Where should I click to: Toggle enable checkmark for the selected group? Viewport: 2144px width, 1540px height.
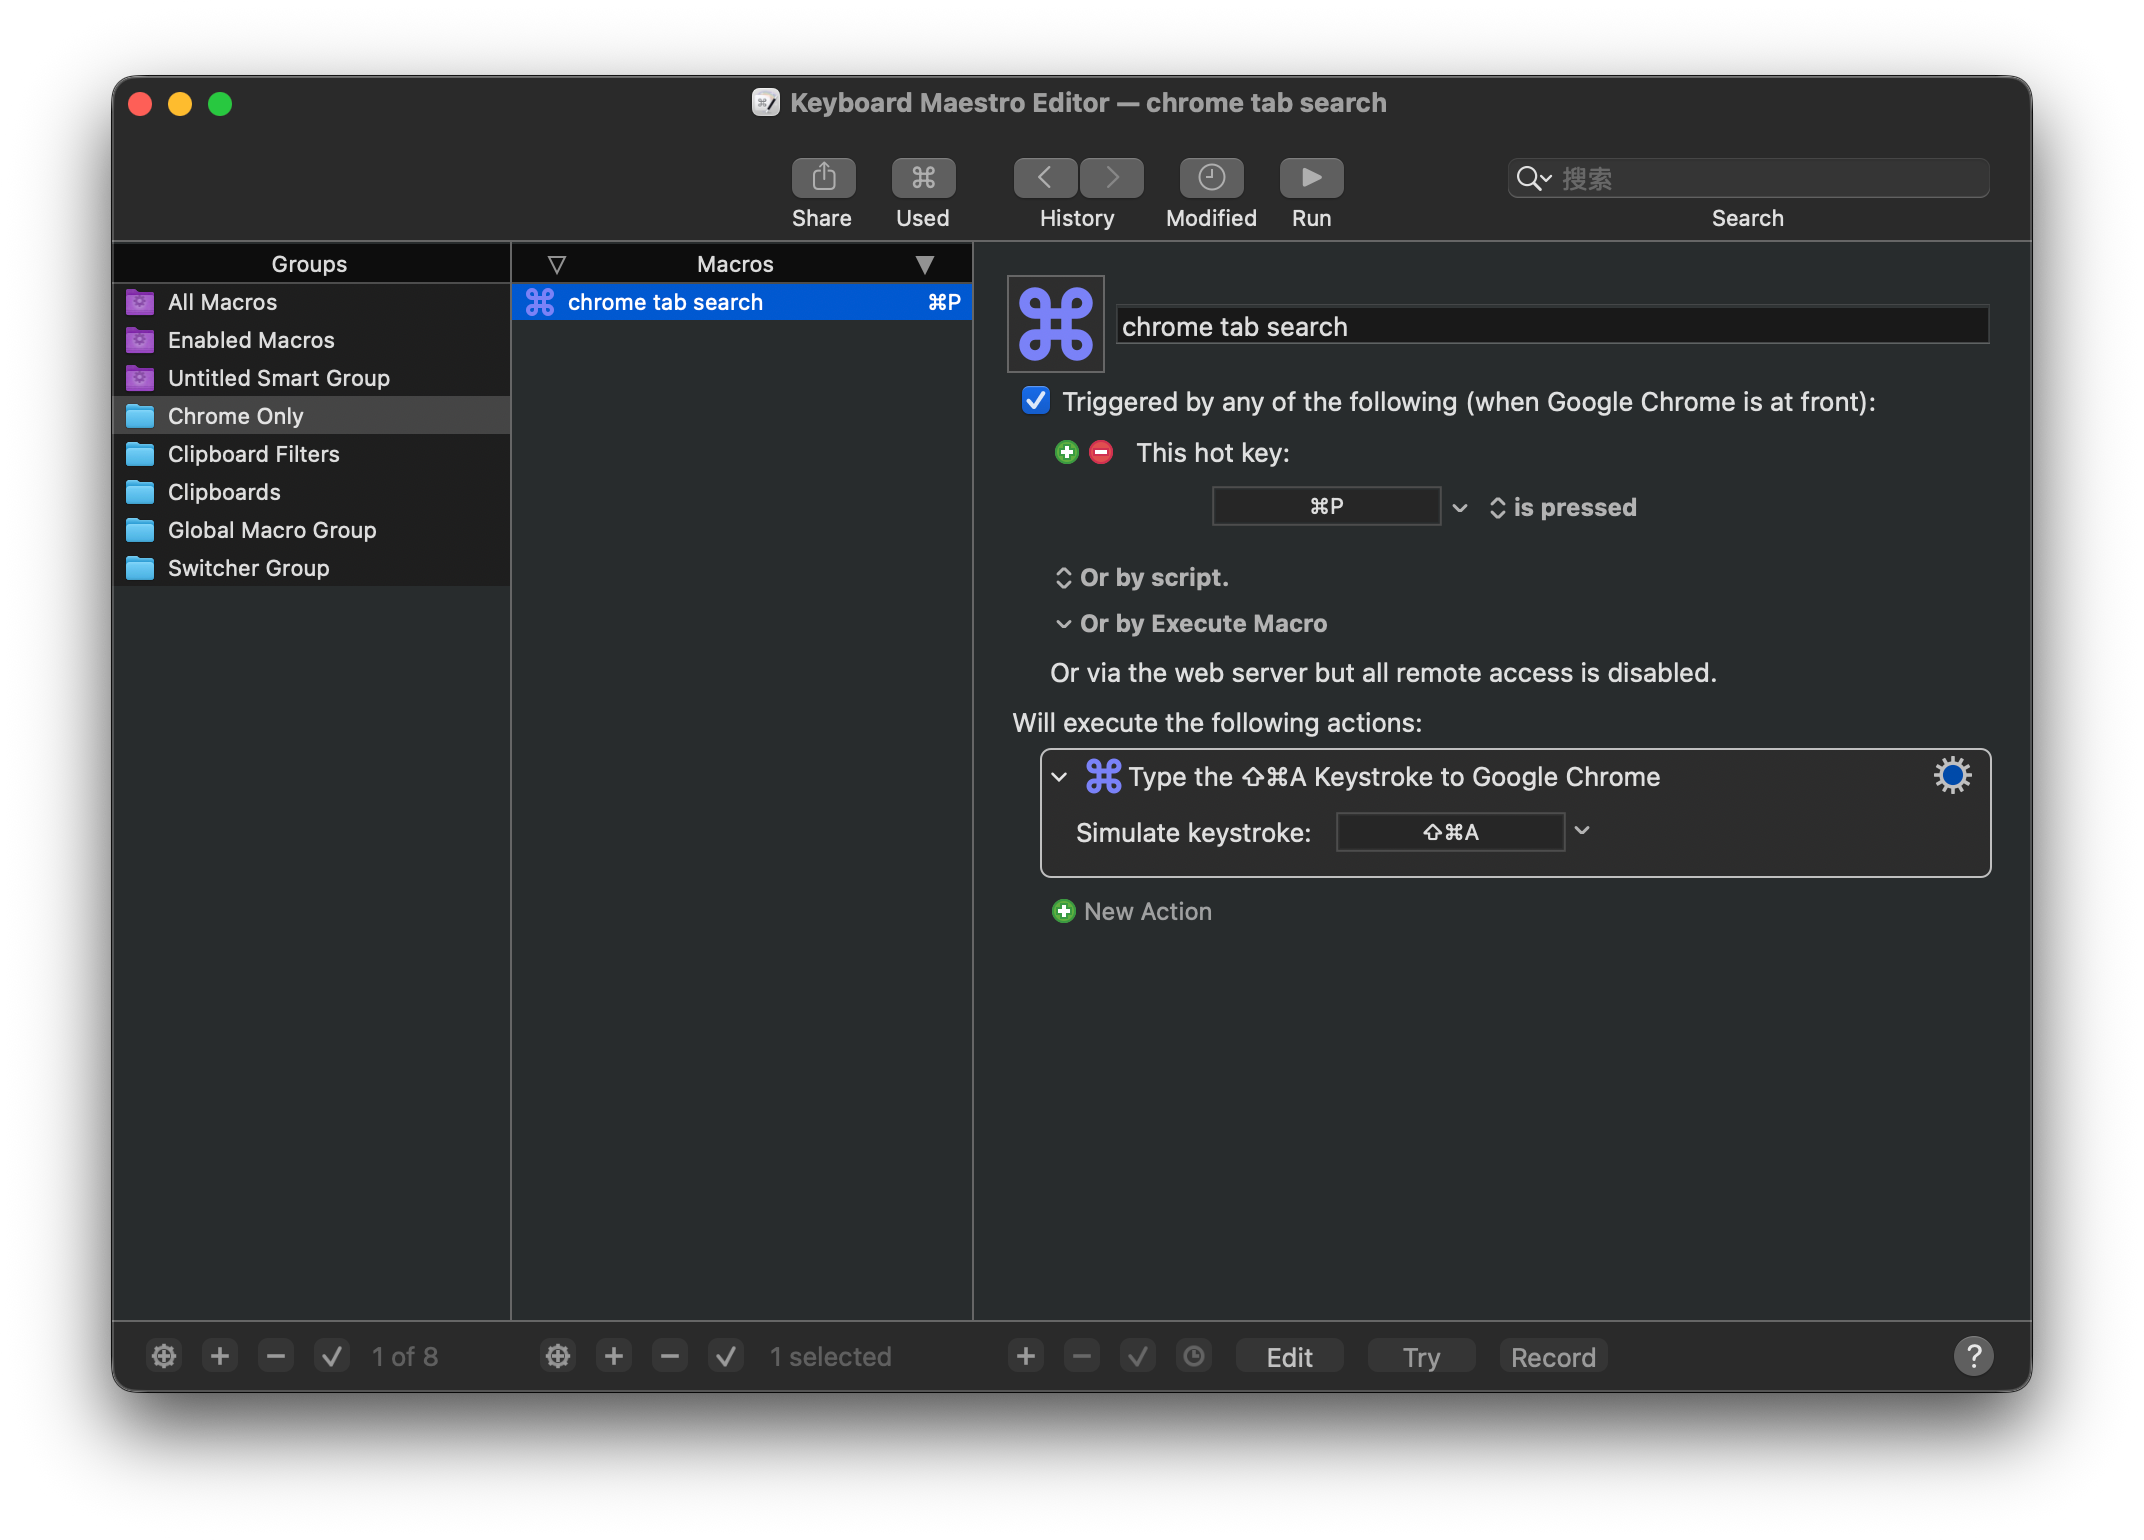pyautogui.click(x=331, y=1357)
